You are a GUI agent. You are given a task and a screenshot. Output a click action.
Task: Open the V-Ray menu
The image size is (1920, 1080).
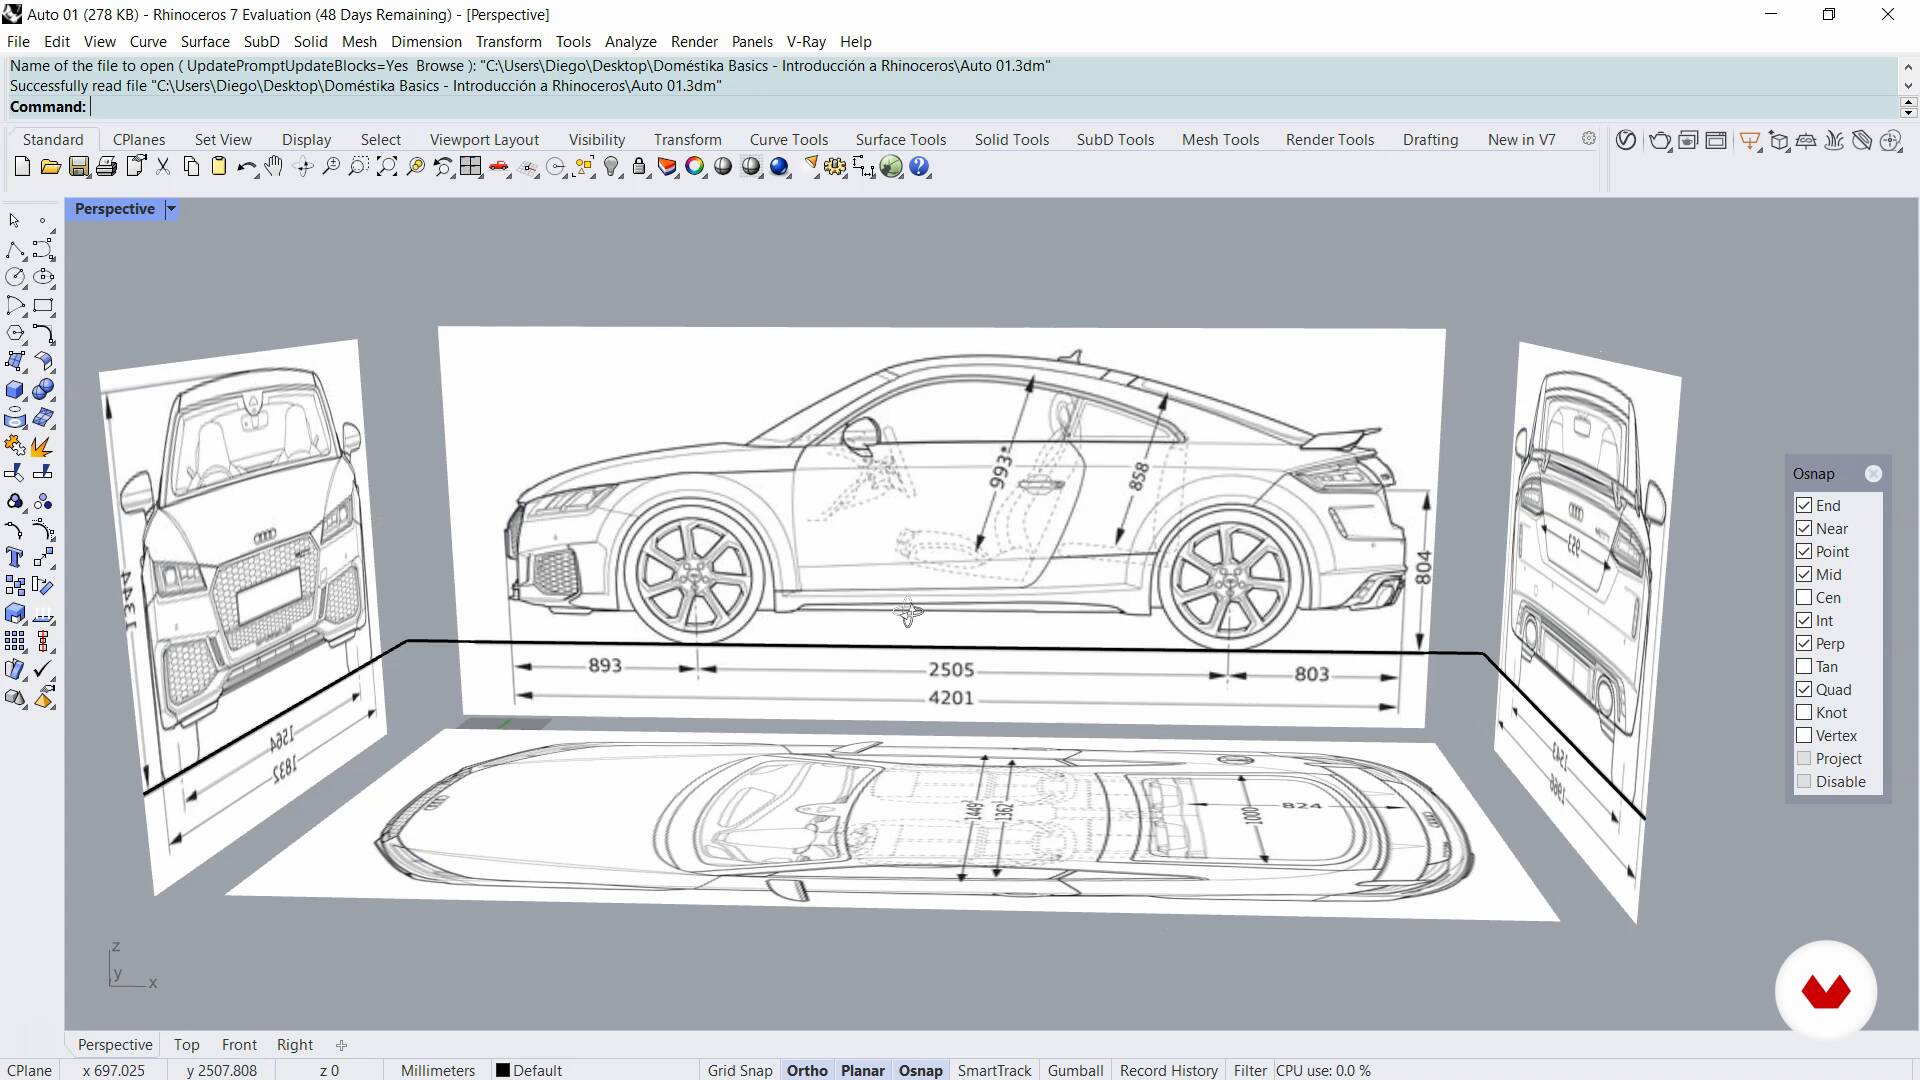click(806, 42)
